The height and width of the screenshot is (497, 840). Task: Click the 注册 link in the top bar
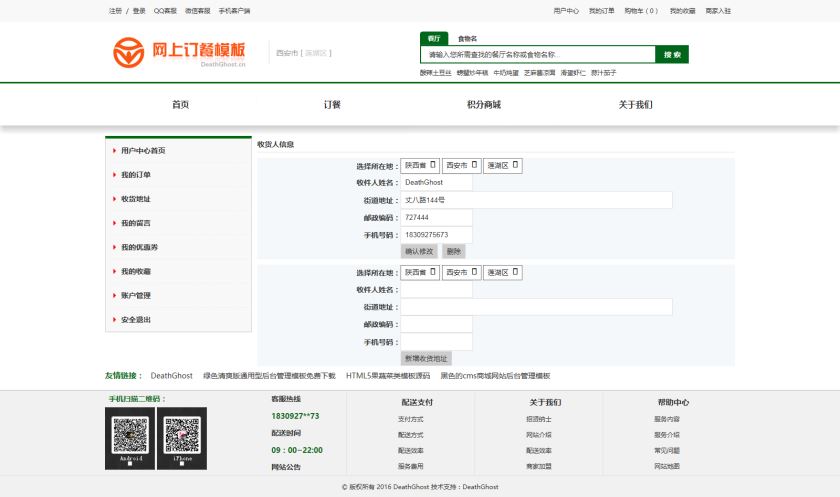pyautogui.click(x=115, y=11)
